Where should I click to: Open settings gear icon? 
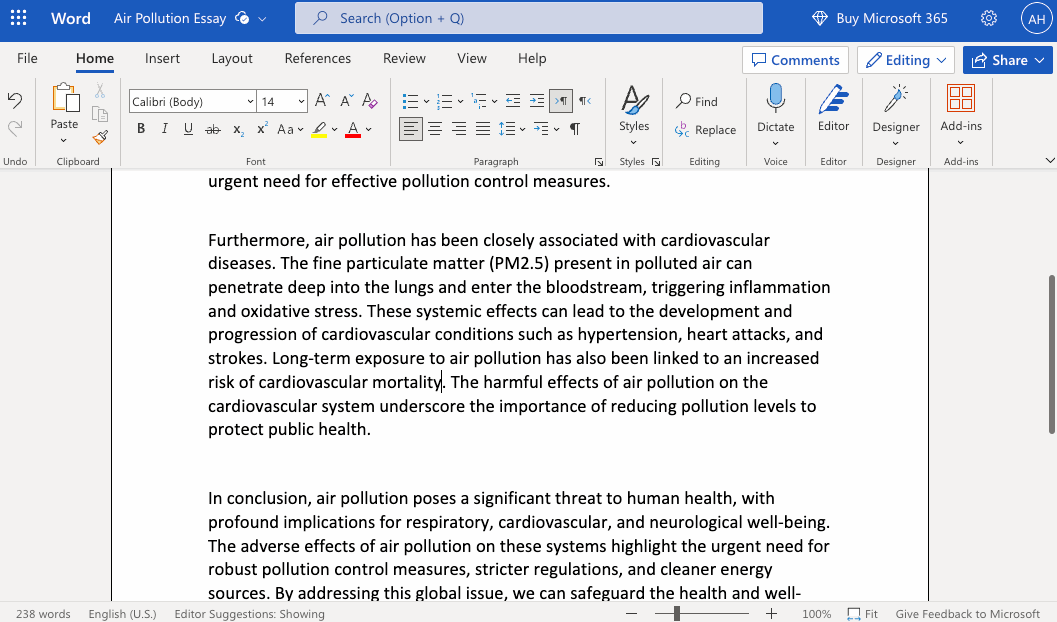click(x=989, y=18)
